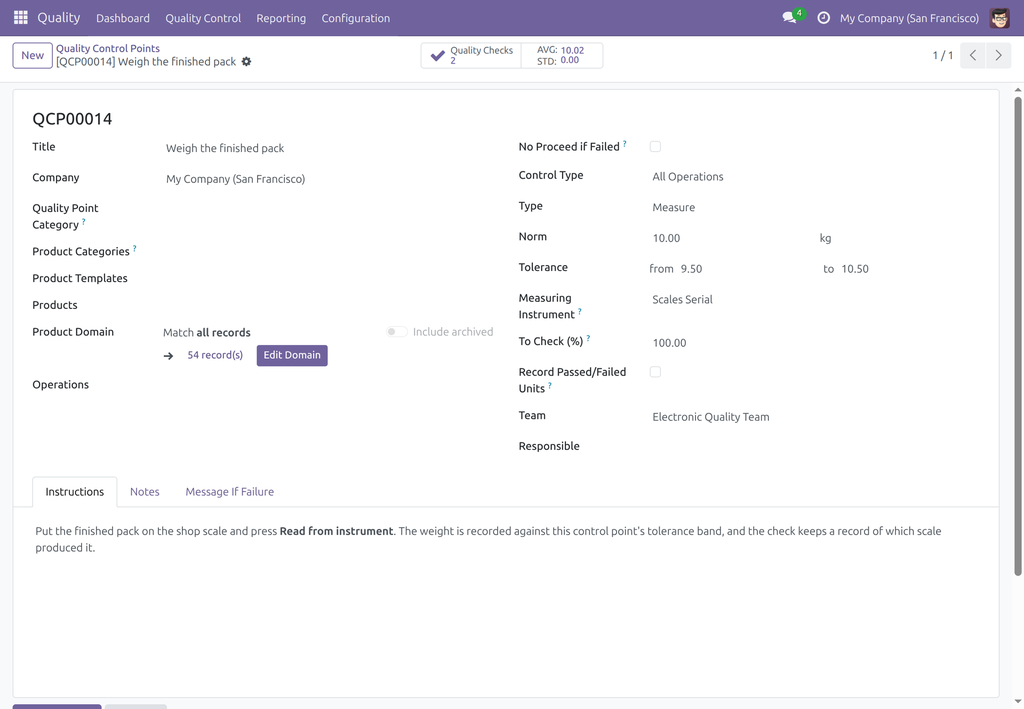Screen dimensions: 1024x709
Task: Go to next record arrow
Action: 998,55
